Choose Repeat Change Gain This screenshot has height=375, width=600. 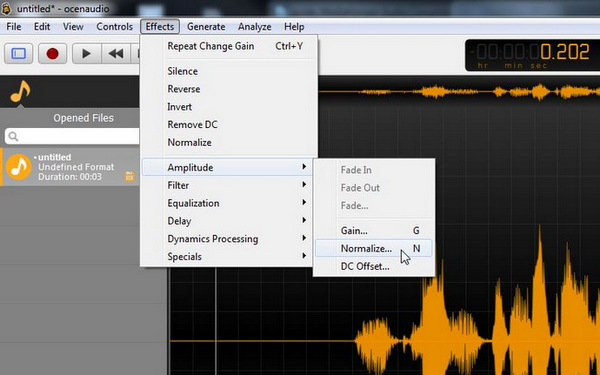click(229, 46)
